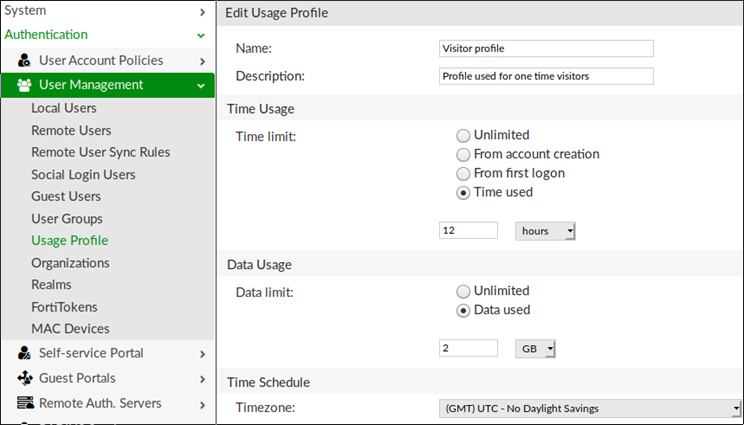Select Unlimited data limit option
The image size is (744, 425).
pos(463,291)
